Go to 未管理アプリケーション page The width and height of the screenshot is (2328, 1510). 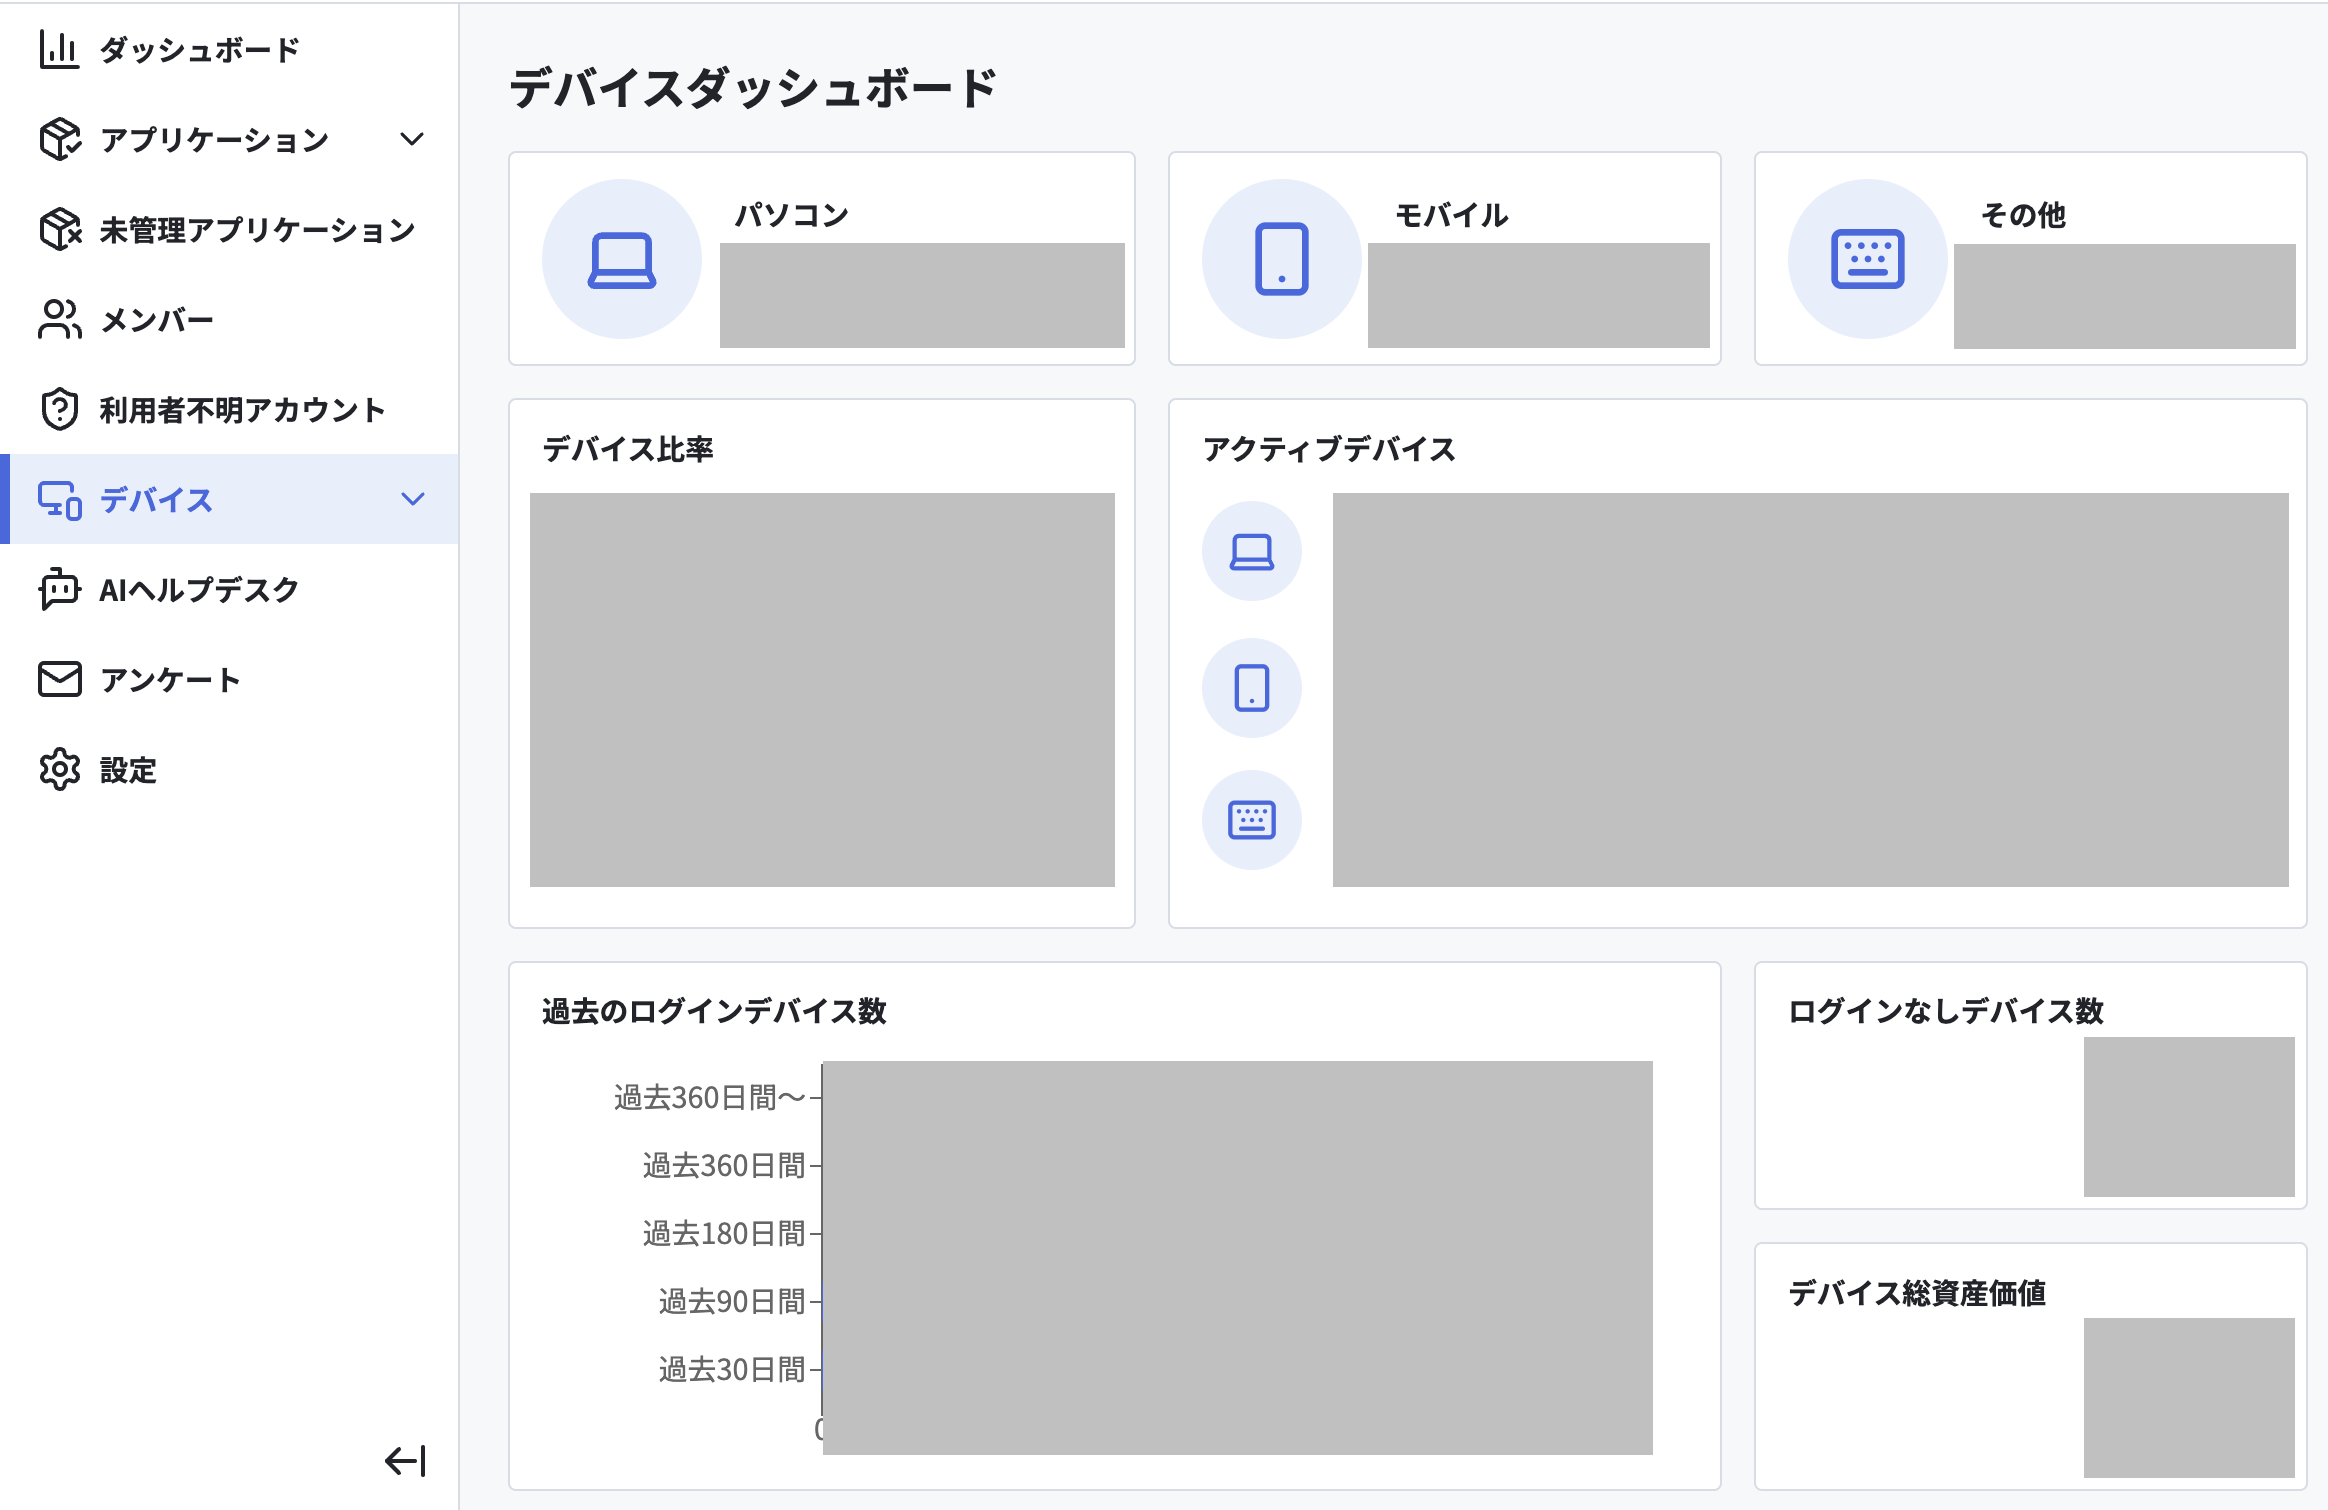(x=230, y=229)
